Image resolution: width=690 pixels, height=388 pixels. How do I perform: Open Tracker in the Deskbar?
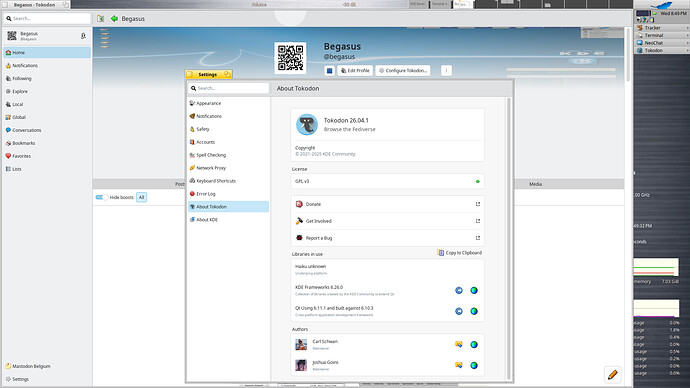(x=662, y=28)
